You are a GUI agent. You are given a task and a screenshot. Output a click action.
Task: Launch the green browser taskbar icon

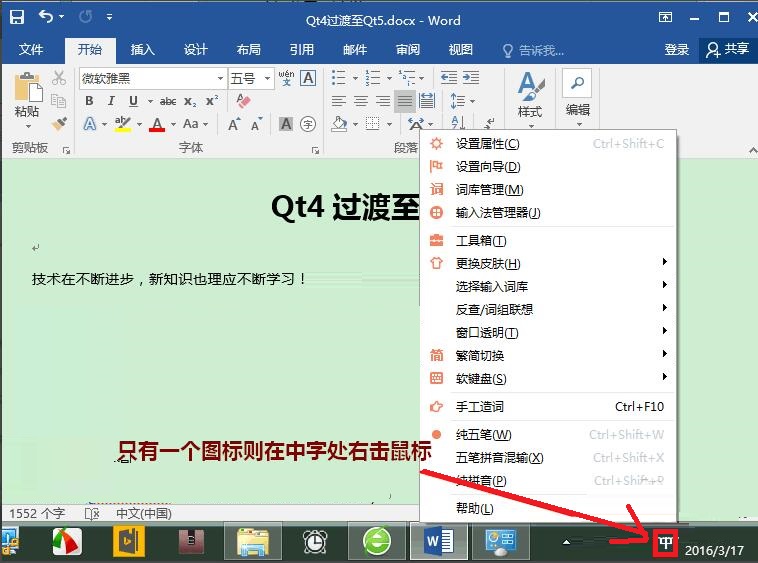coord(377,541)
